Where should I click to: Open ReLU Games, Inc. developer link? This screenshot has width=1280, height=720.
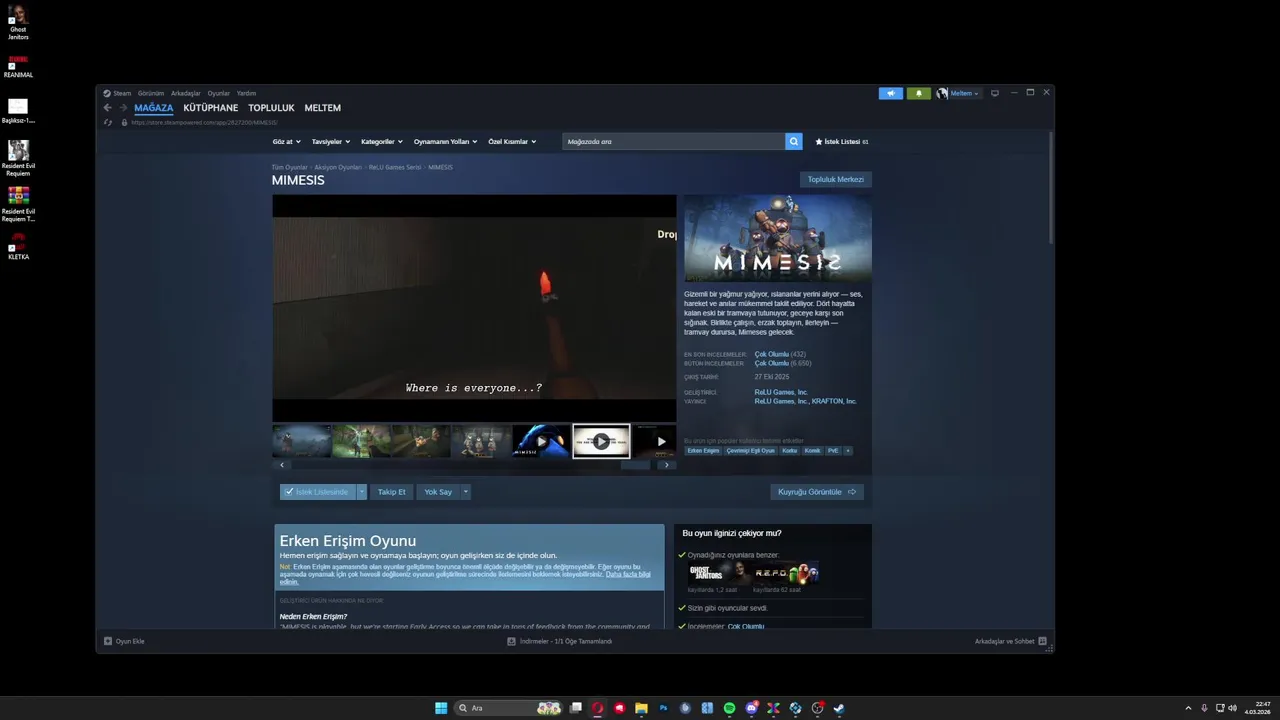(781, 392)
